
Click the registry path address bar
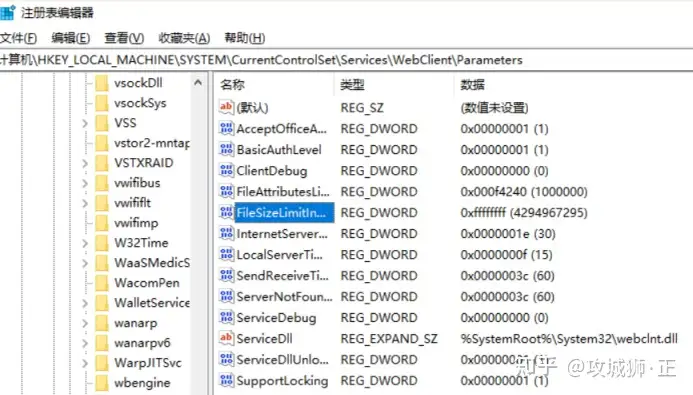click(x=346, y=60)
